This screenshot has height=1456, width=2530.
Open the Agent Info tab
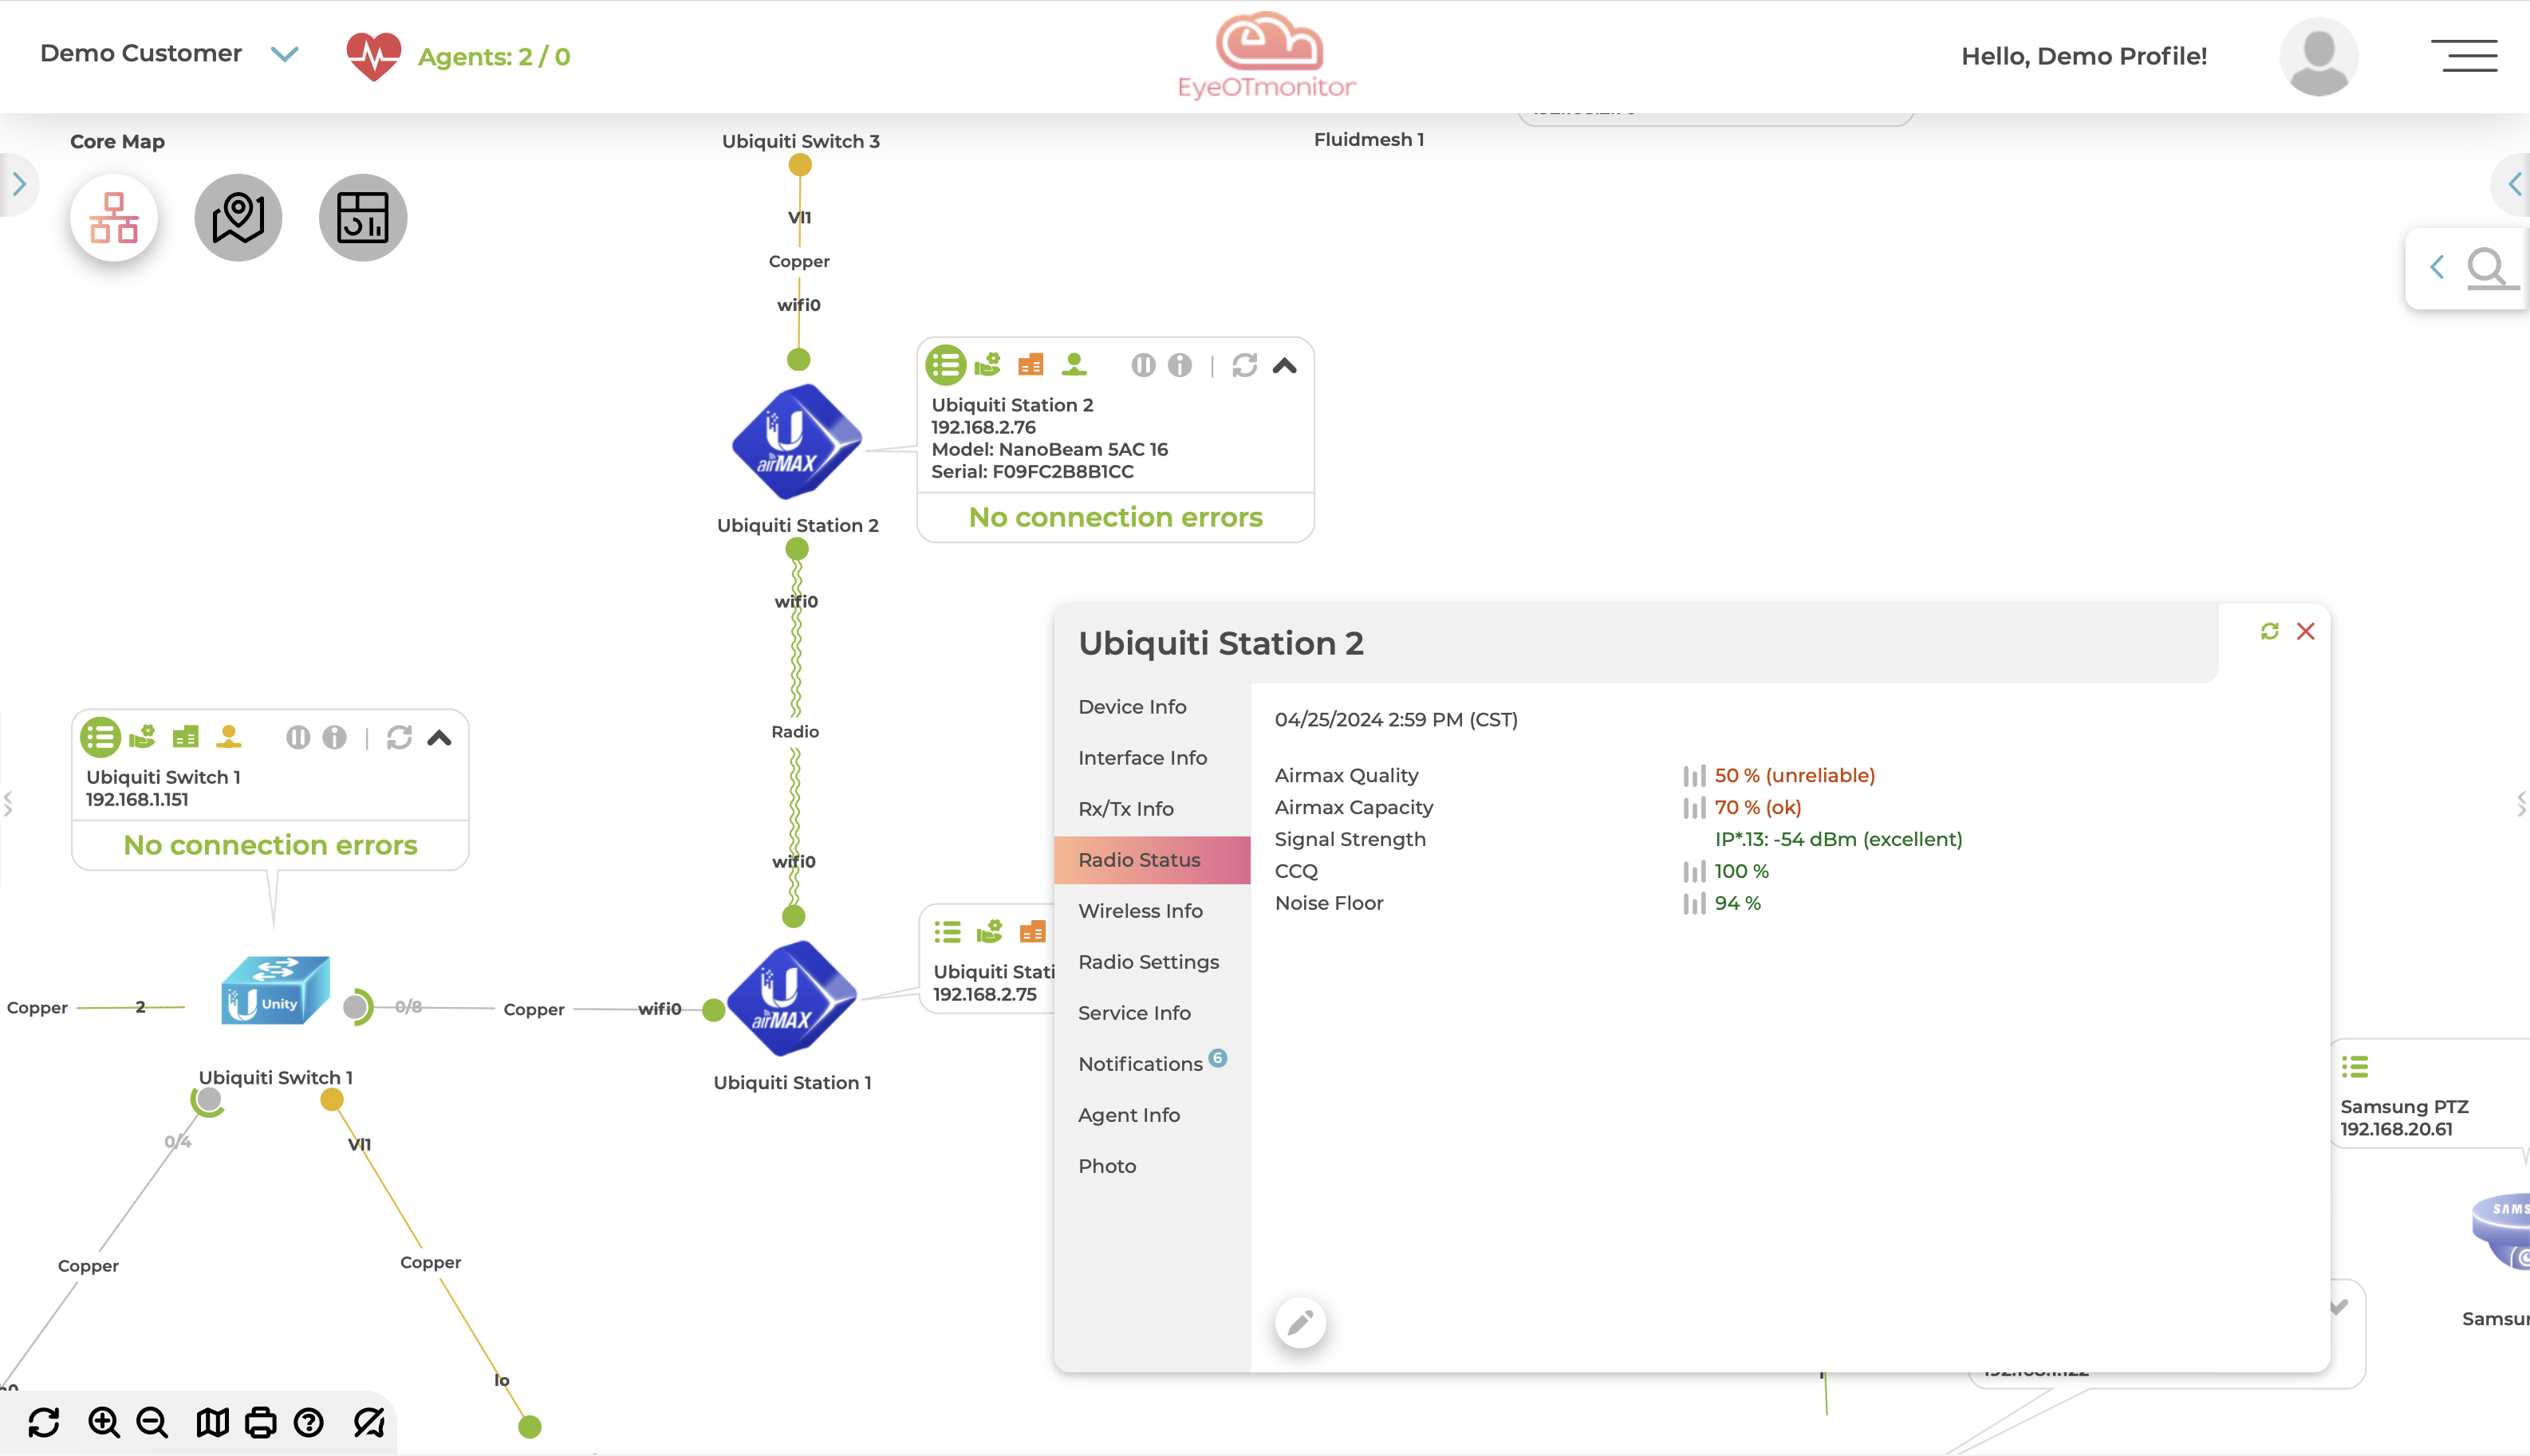[x=1152, y=1115]
